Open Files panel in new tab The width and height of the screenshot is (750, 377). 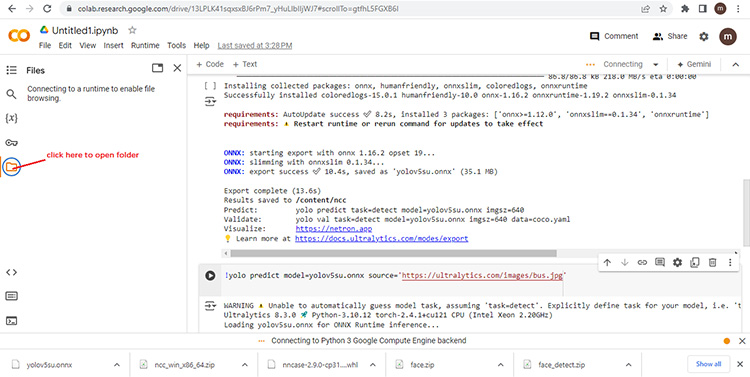coord(157,68)
